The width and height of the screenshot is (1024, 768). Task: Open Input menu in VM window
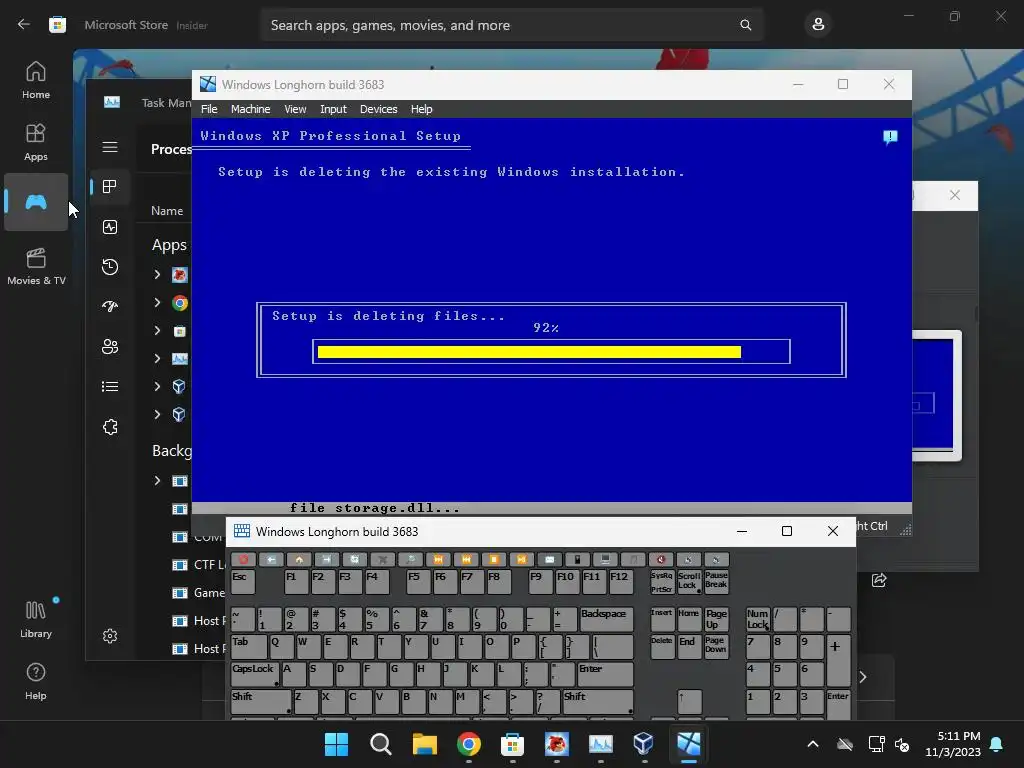pos(333,109)
